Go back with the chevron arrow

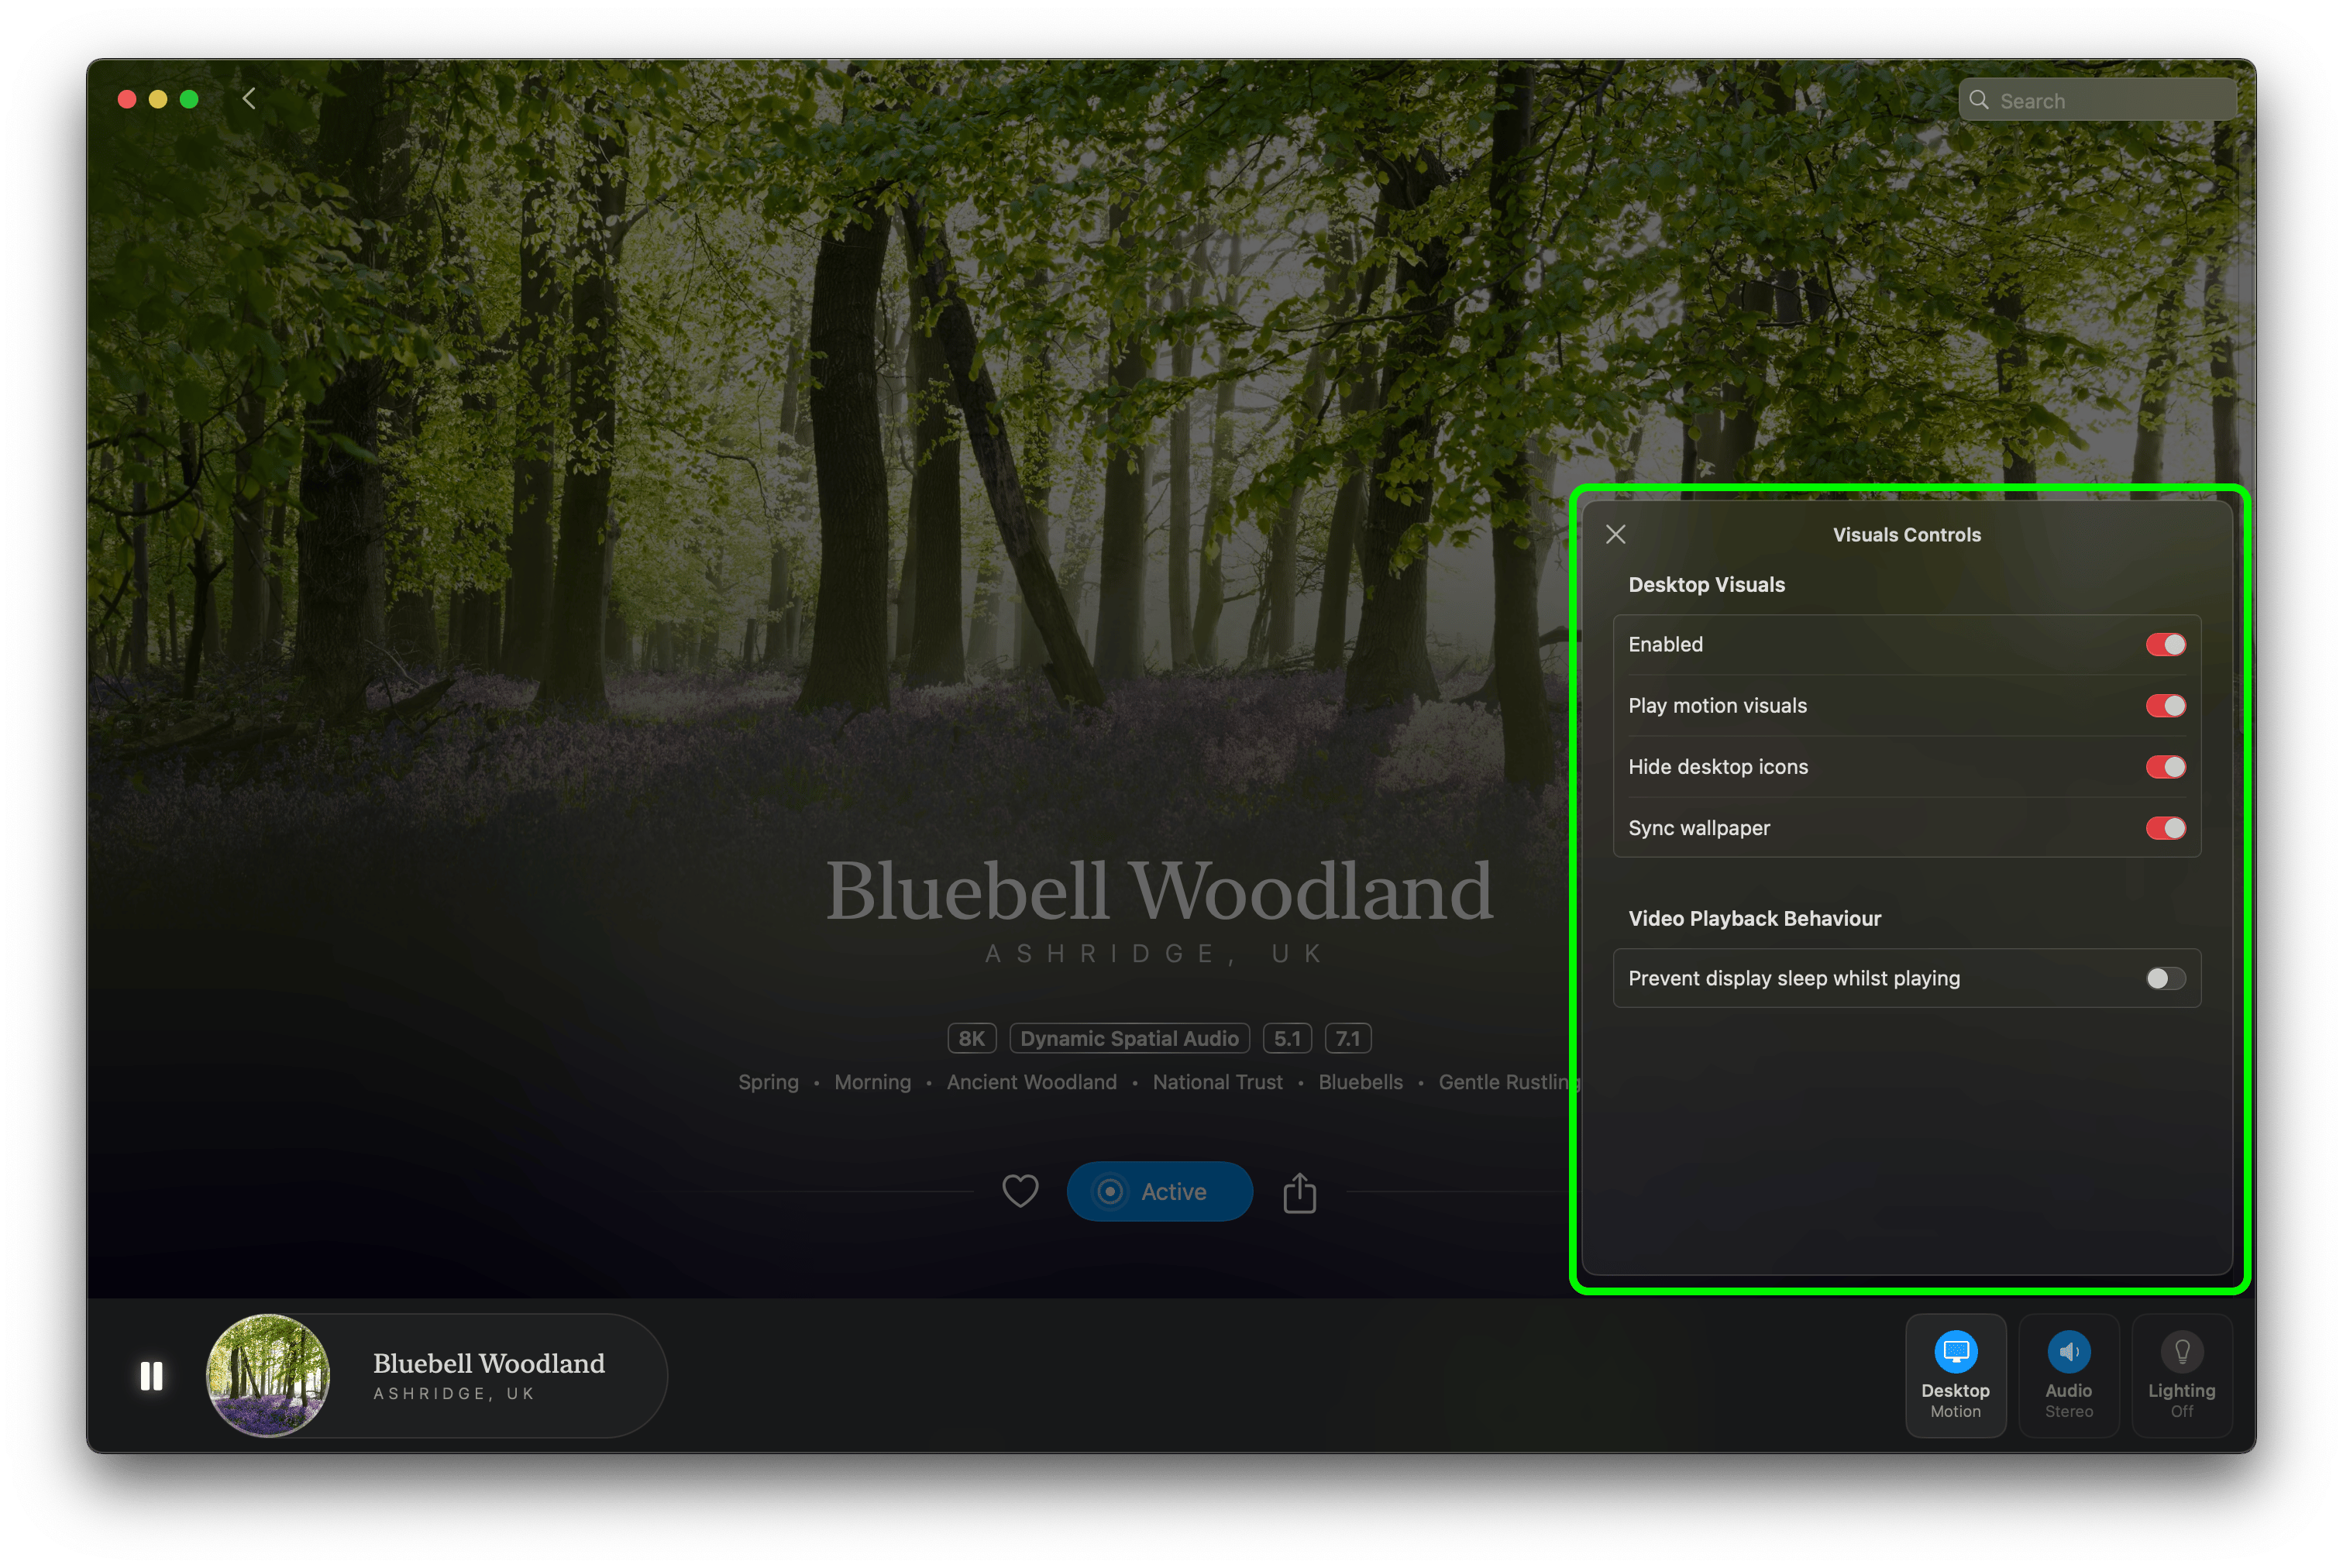point(249,99)
